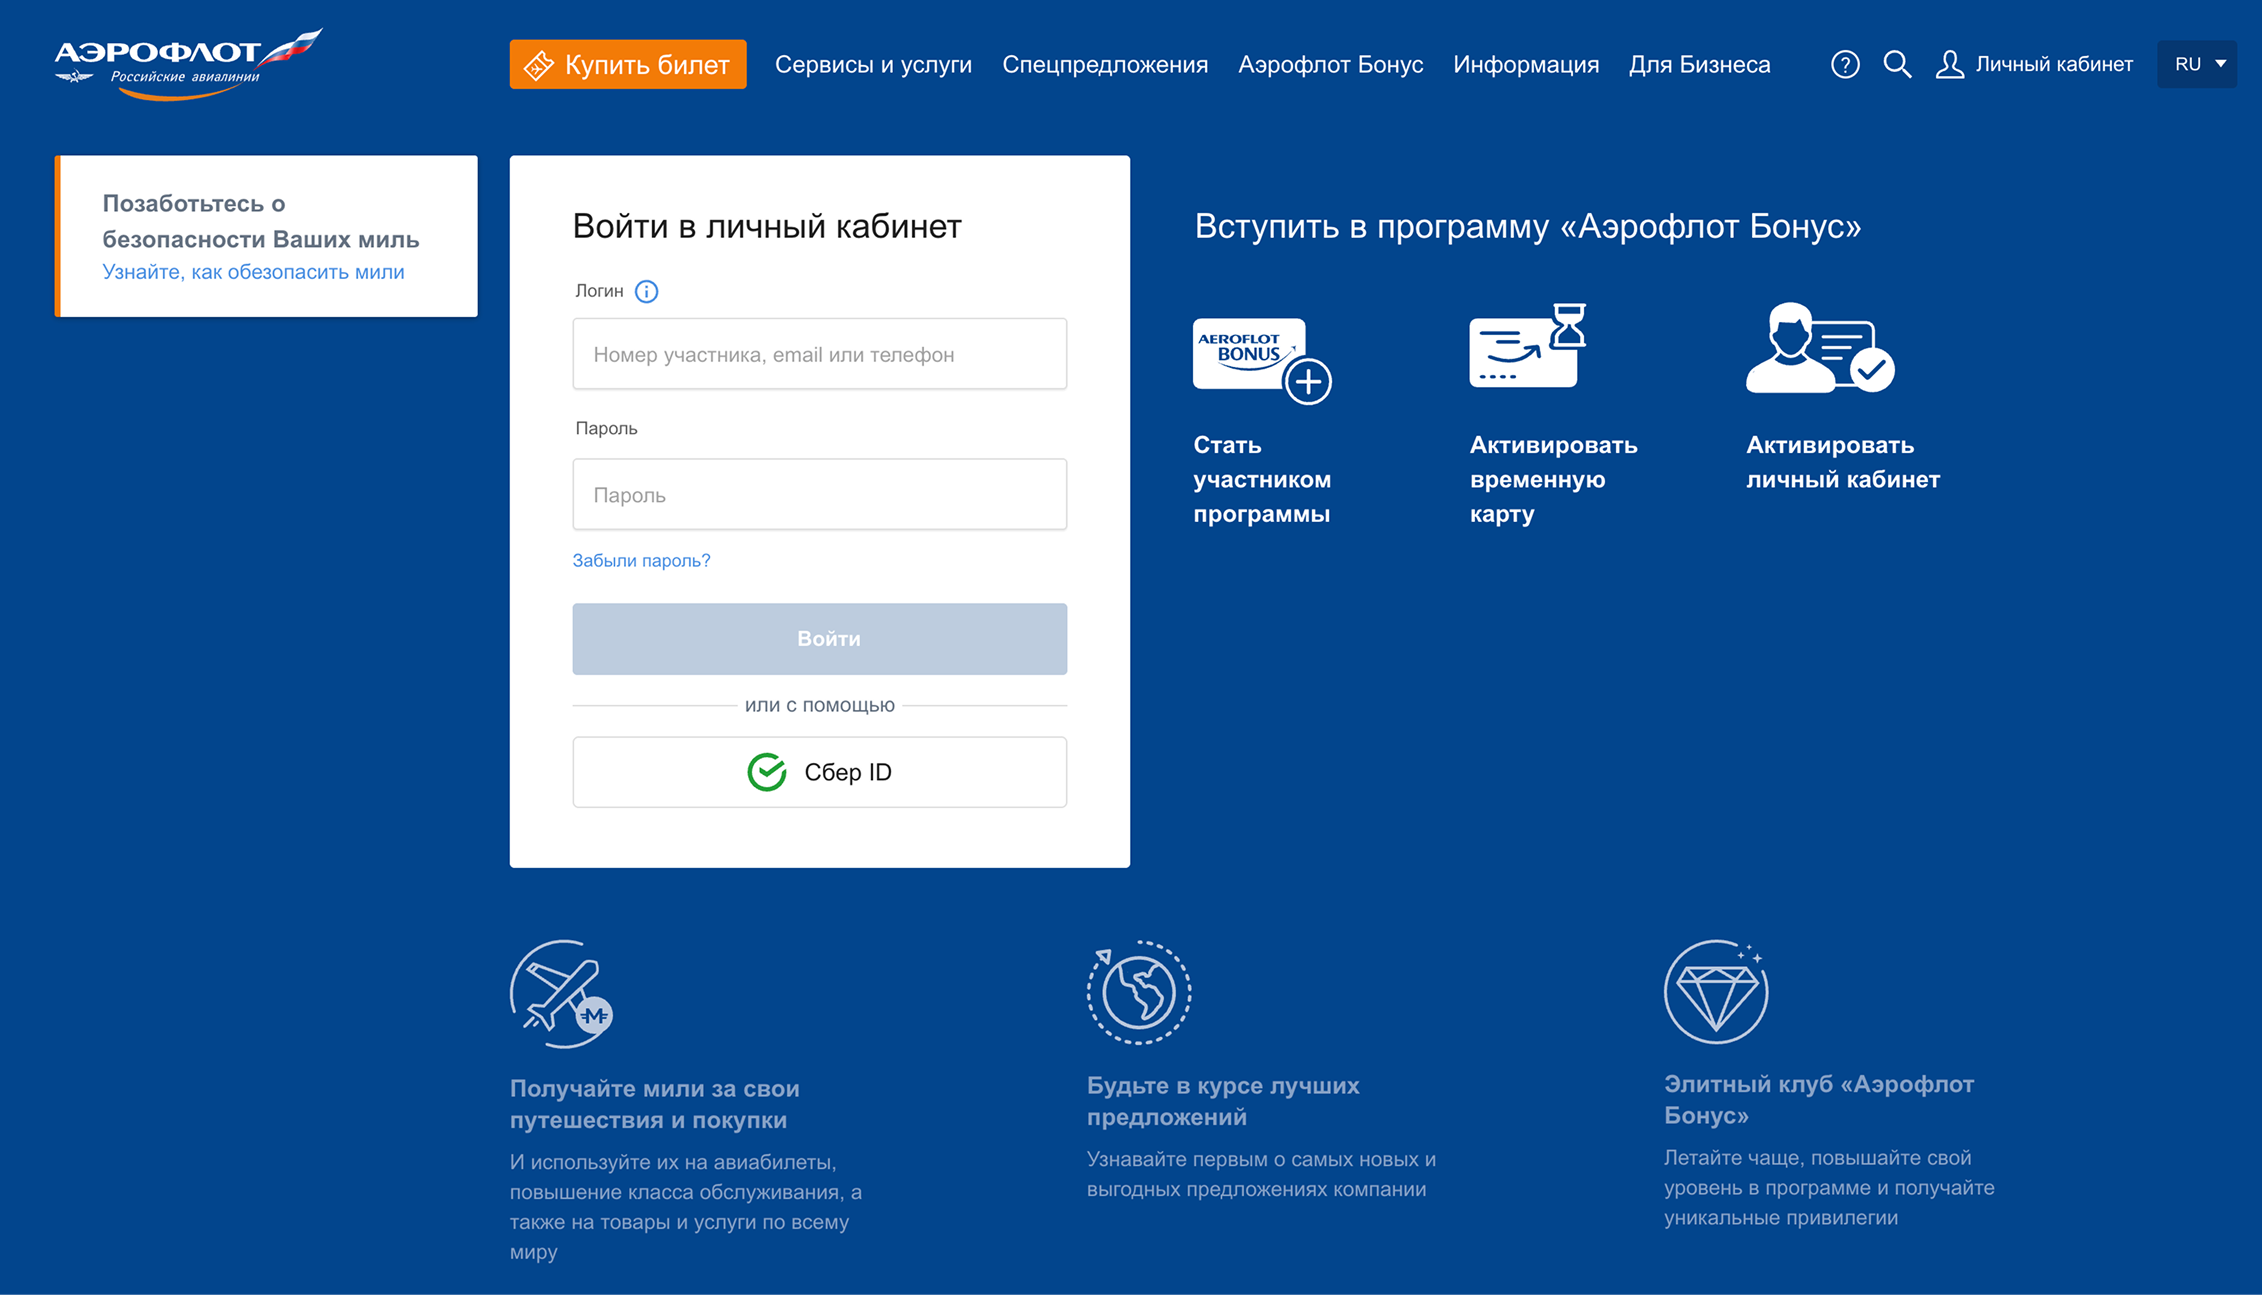The width and height of the screenshot is (2262, 1295).
Task: Click the Вступить в программу «Аэрофлот Бонус» heading
Action: pyautogui.click(x=1528, y=226)
